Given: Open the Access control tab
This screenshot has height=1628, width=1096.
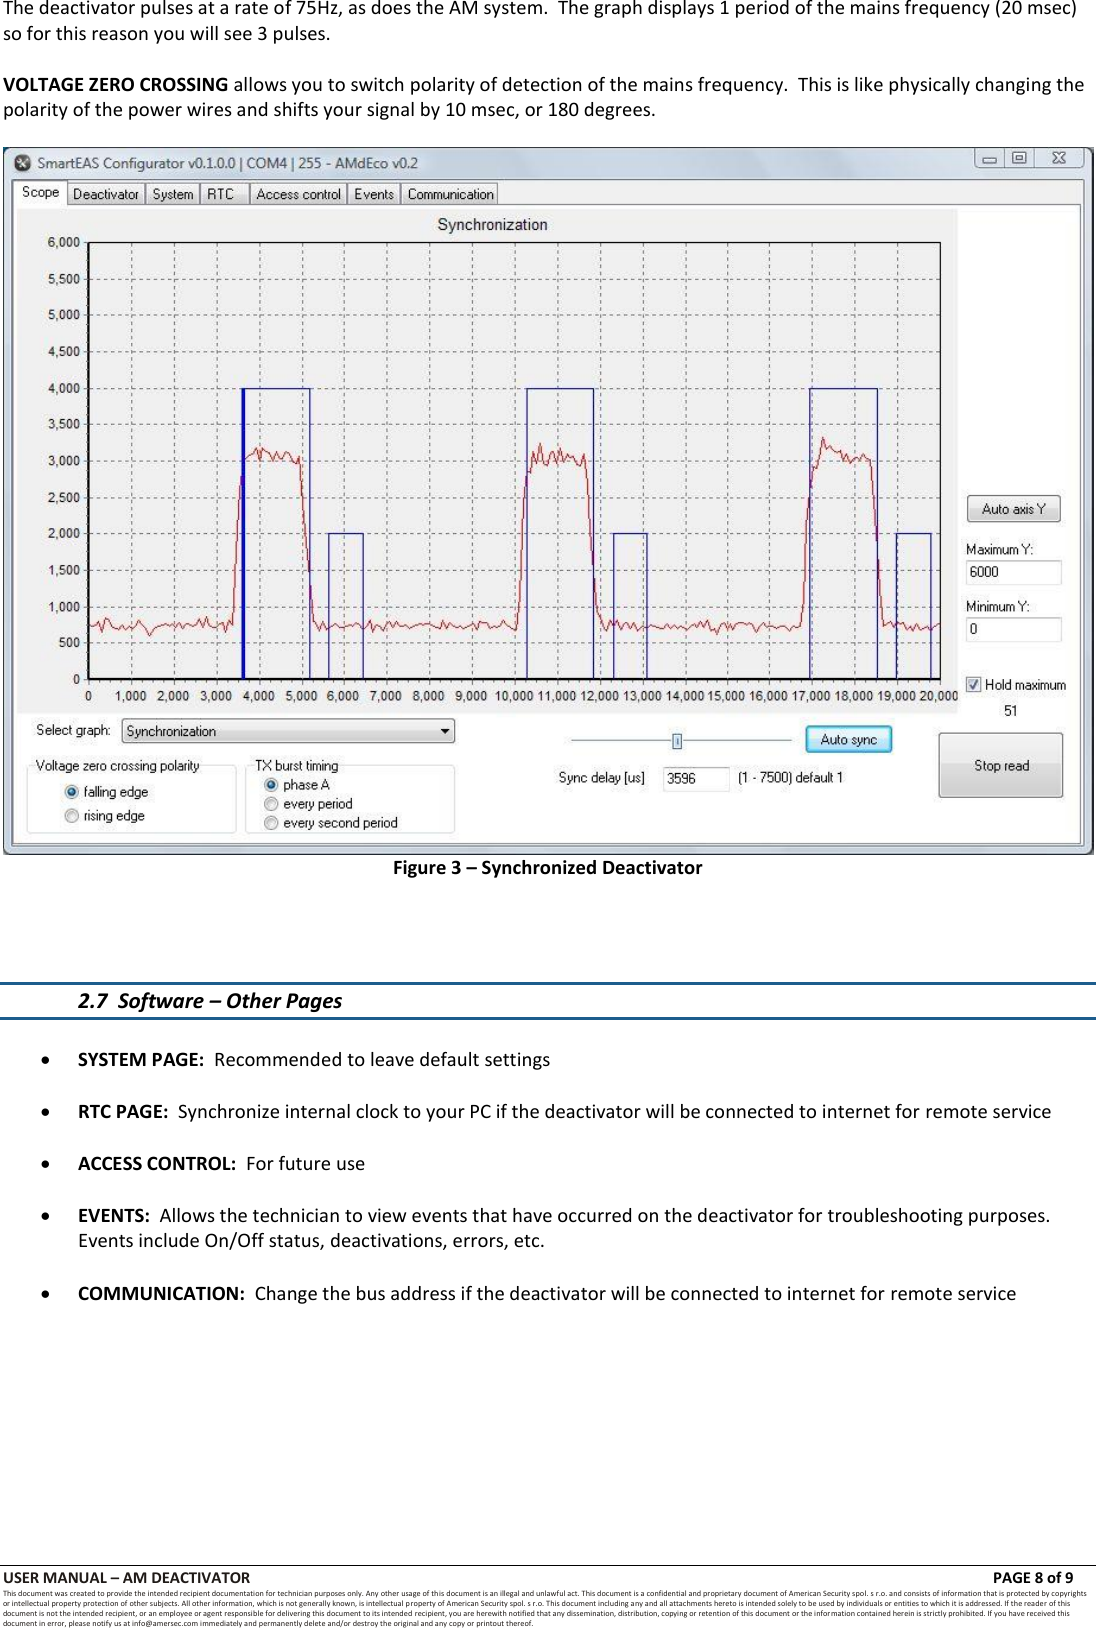Looking at the screenshot, I should click(x=299, y=194).
